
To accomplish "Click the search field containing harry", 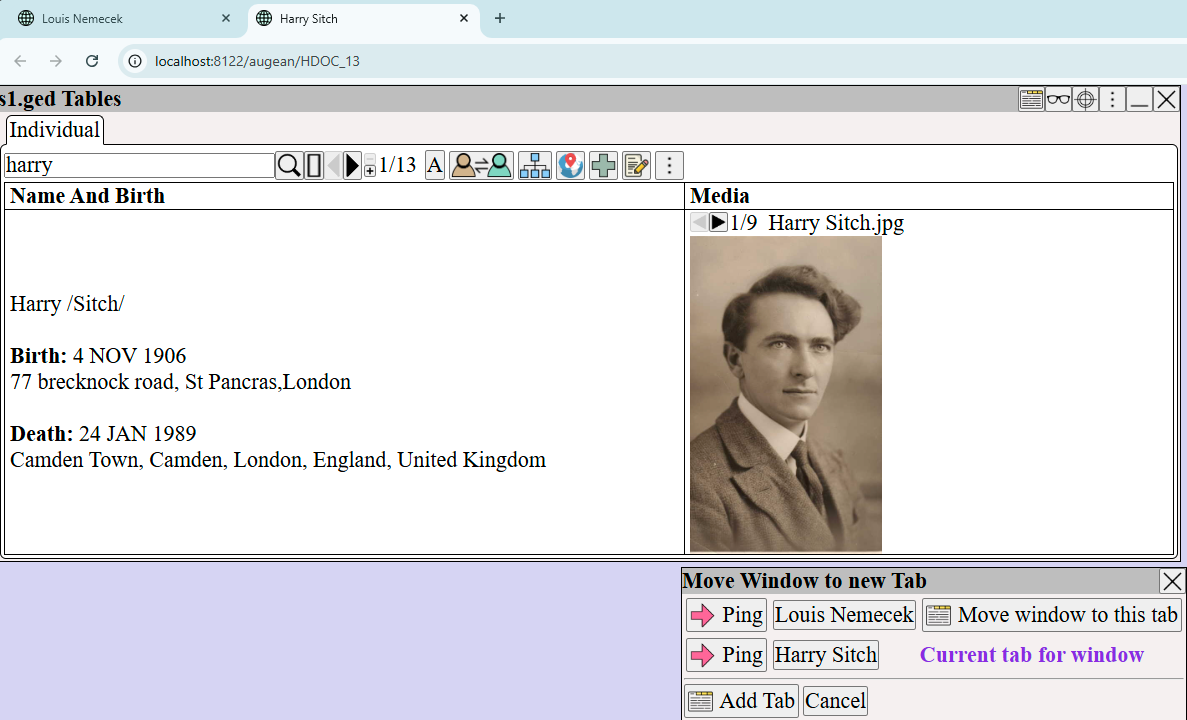I will [x=139, y=166].
